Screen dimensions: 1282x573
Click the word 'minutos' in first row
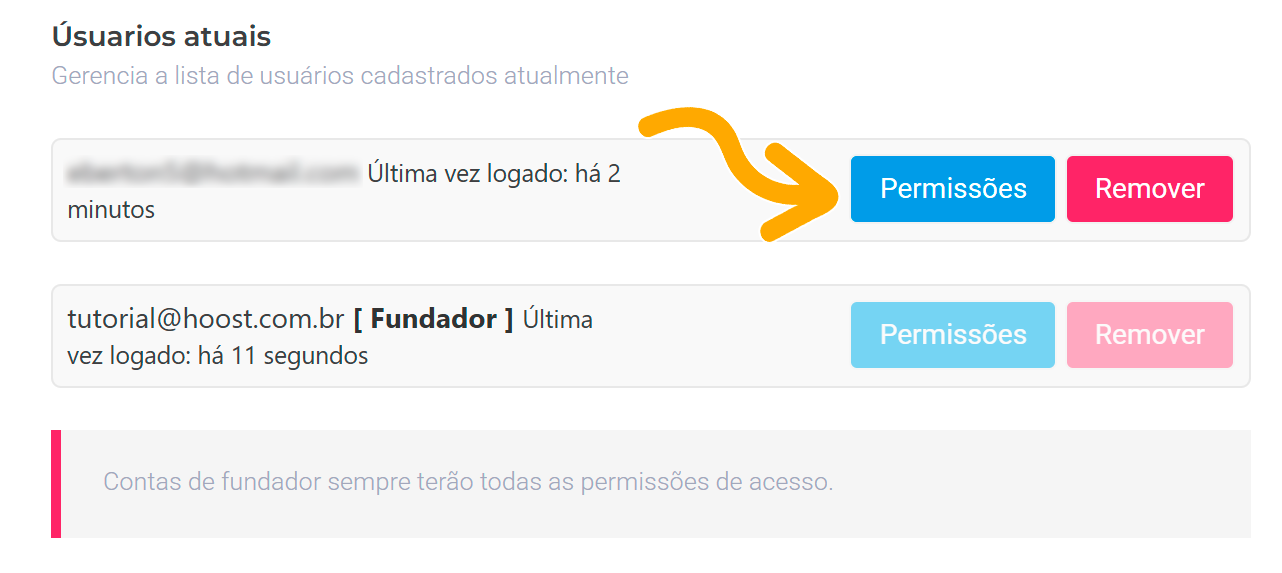[x=111, y=211]
